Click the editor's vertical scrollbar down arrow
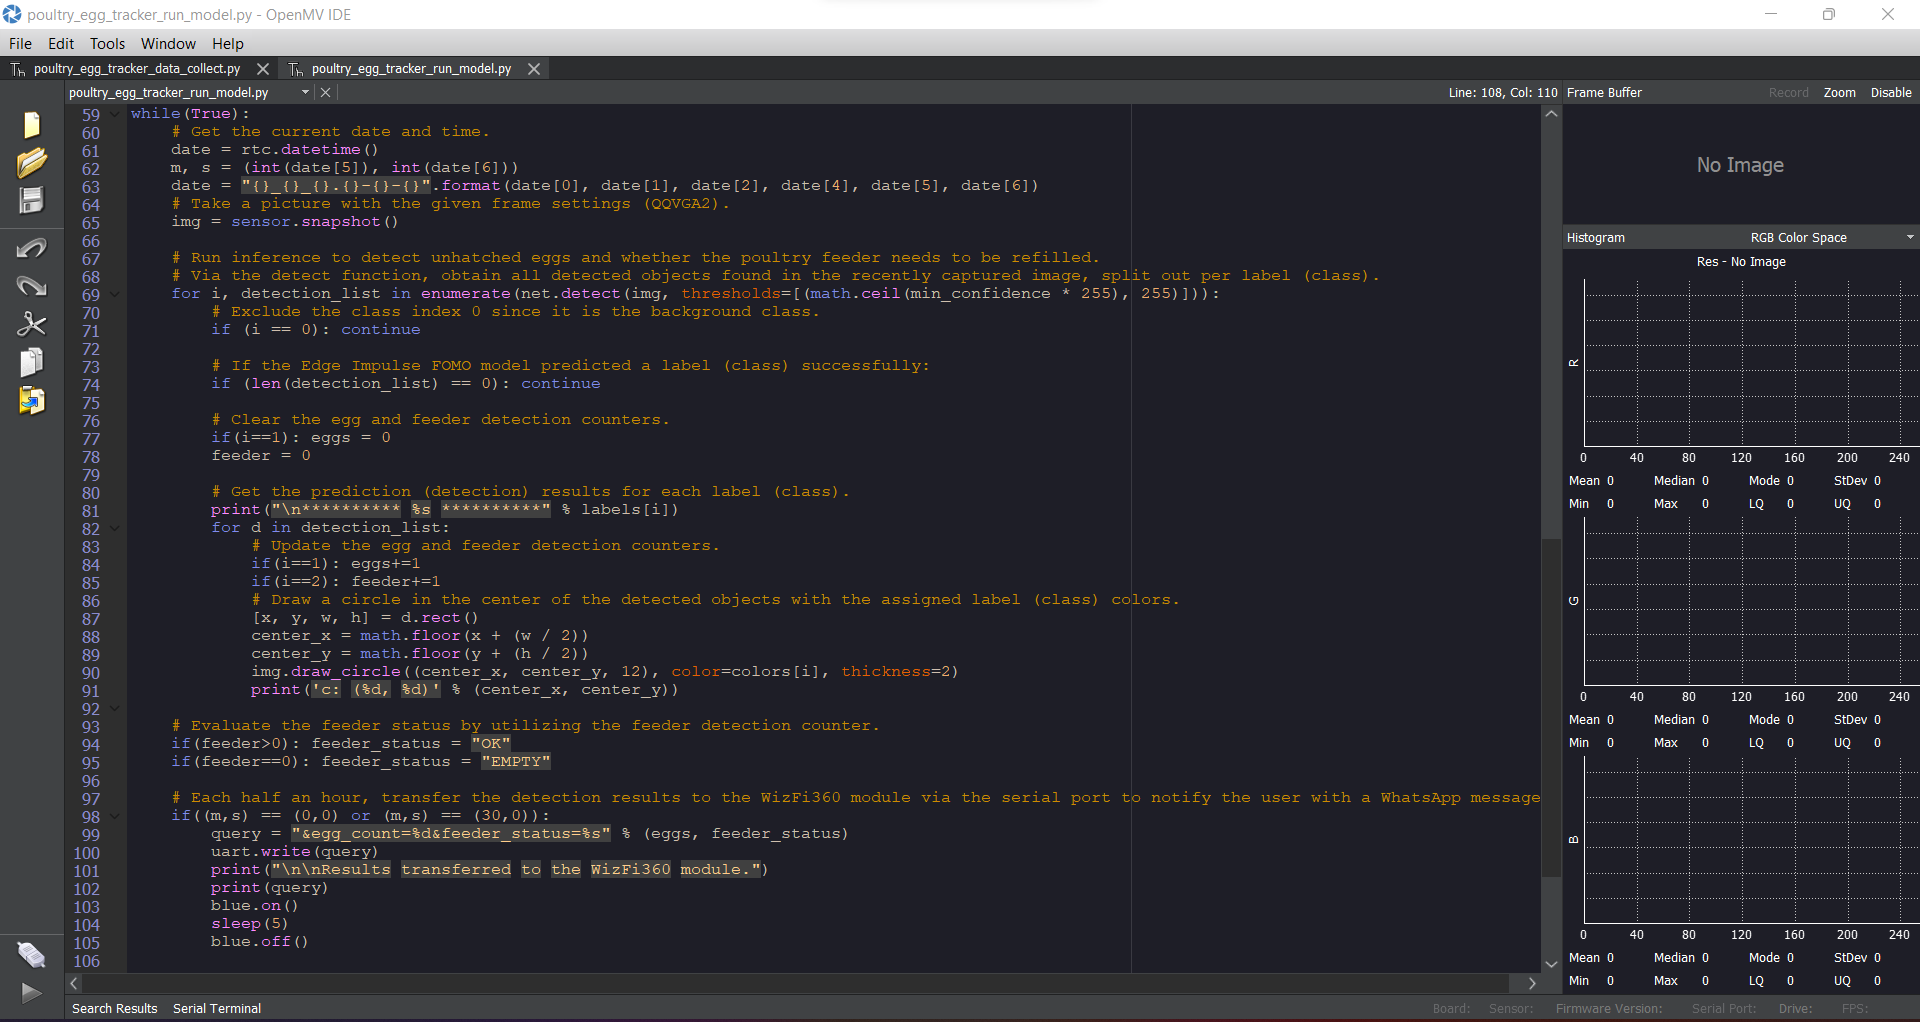The width and height of the screenshot is (1920, 1022). point(1551,964)
